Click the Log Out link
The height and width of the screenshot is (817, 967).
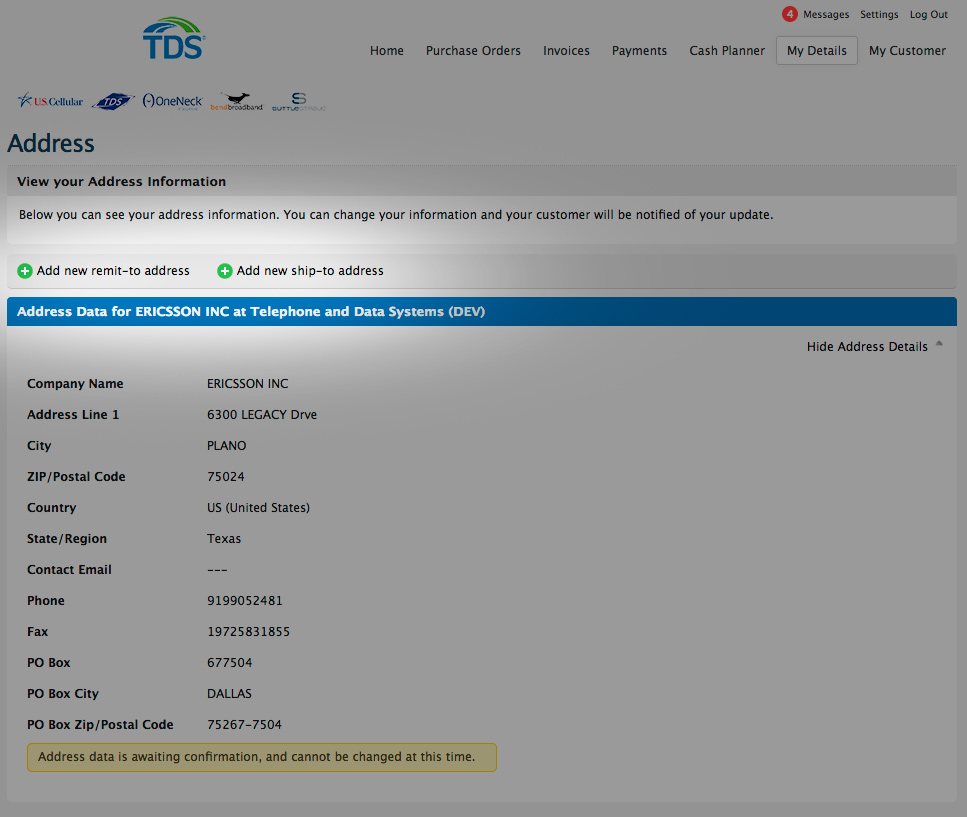[929, 14]
